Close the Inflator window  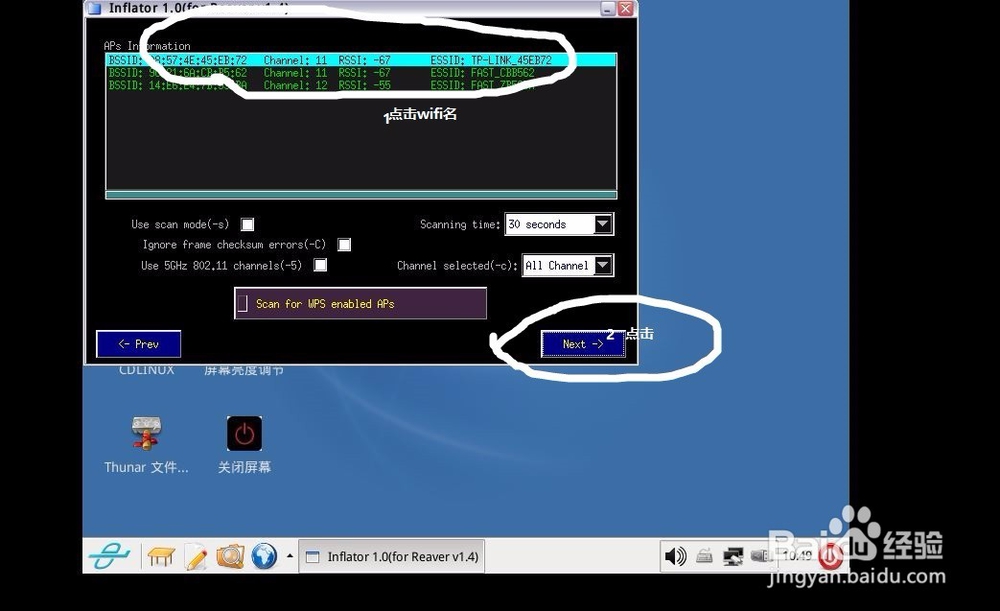click(626, 8)
